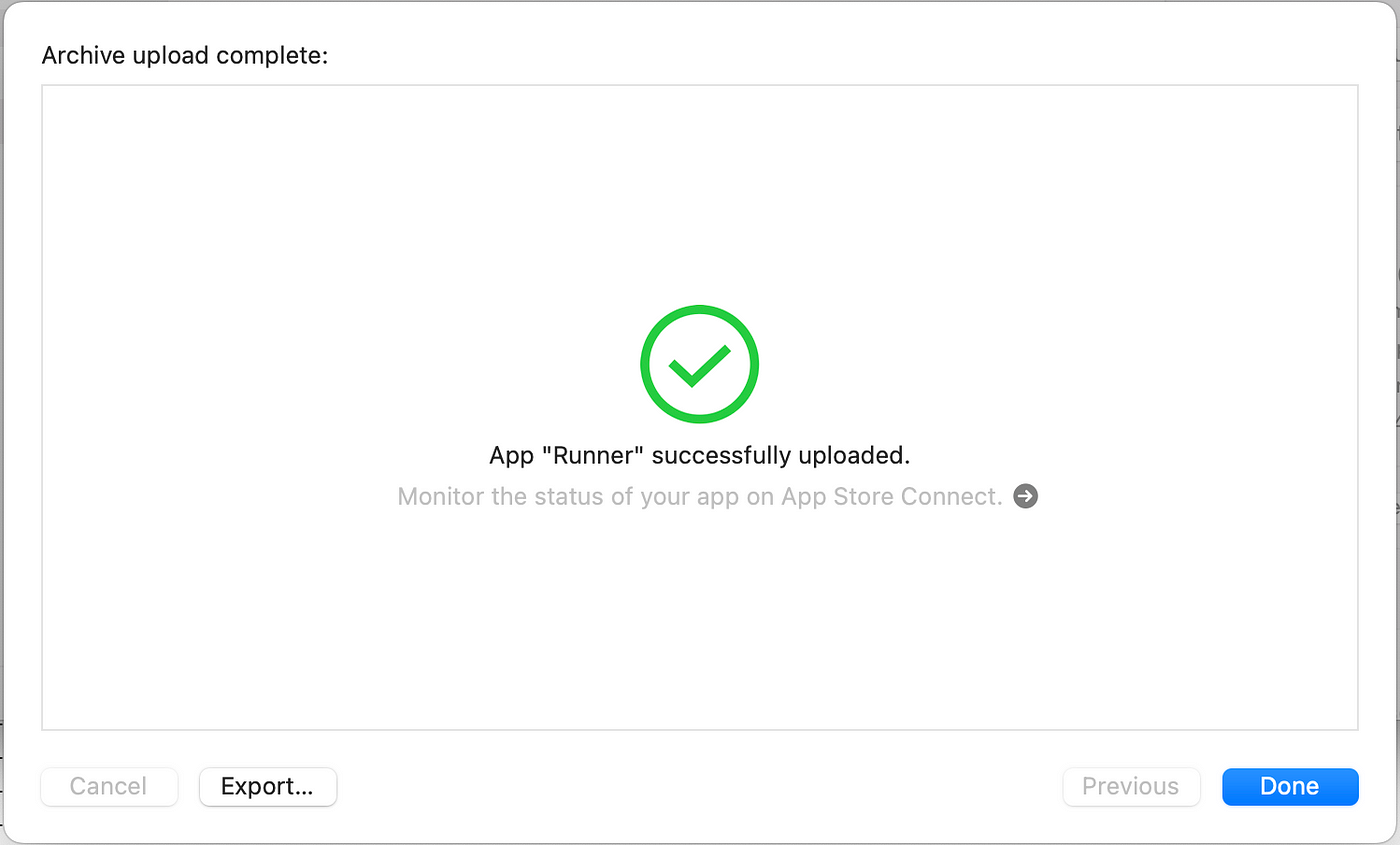Click the Done button
1400x845 pixels.
point(1290,786)
